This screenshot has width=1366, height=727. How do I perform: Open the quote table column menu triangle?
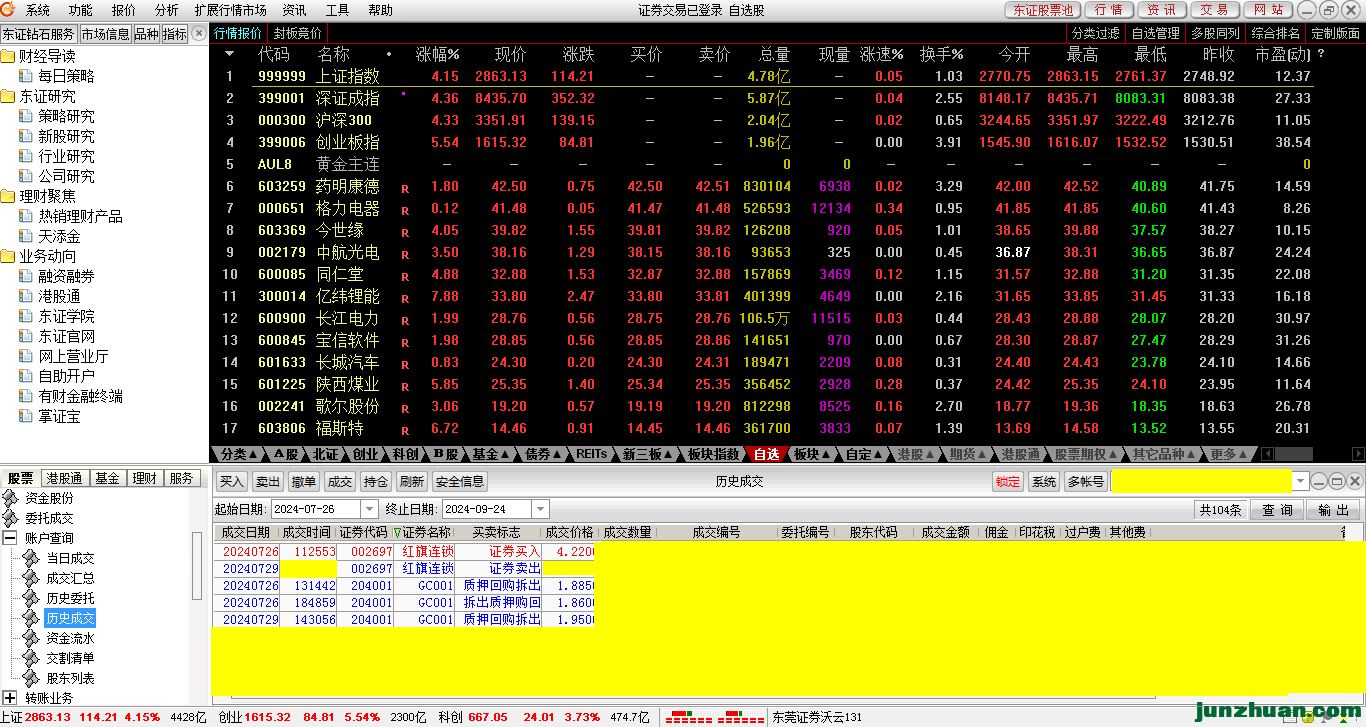click(229, 54)
